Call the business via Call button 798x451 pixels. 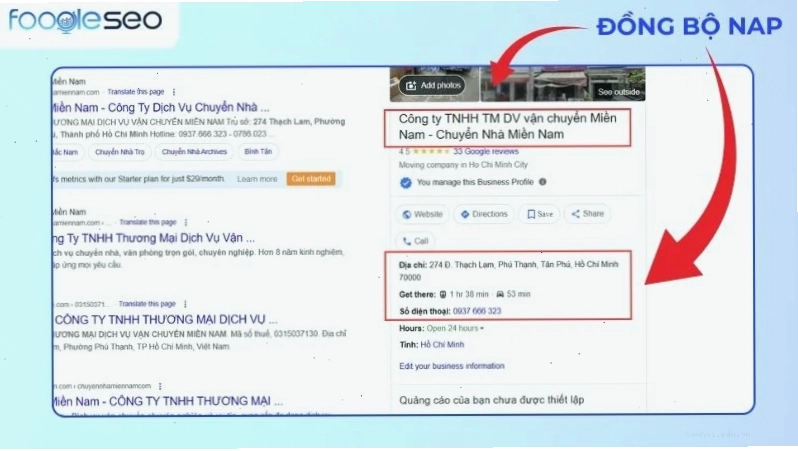click(415, 241)
